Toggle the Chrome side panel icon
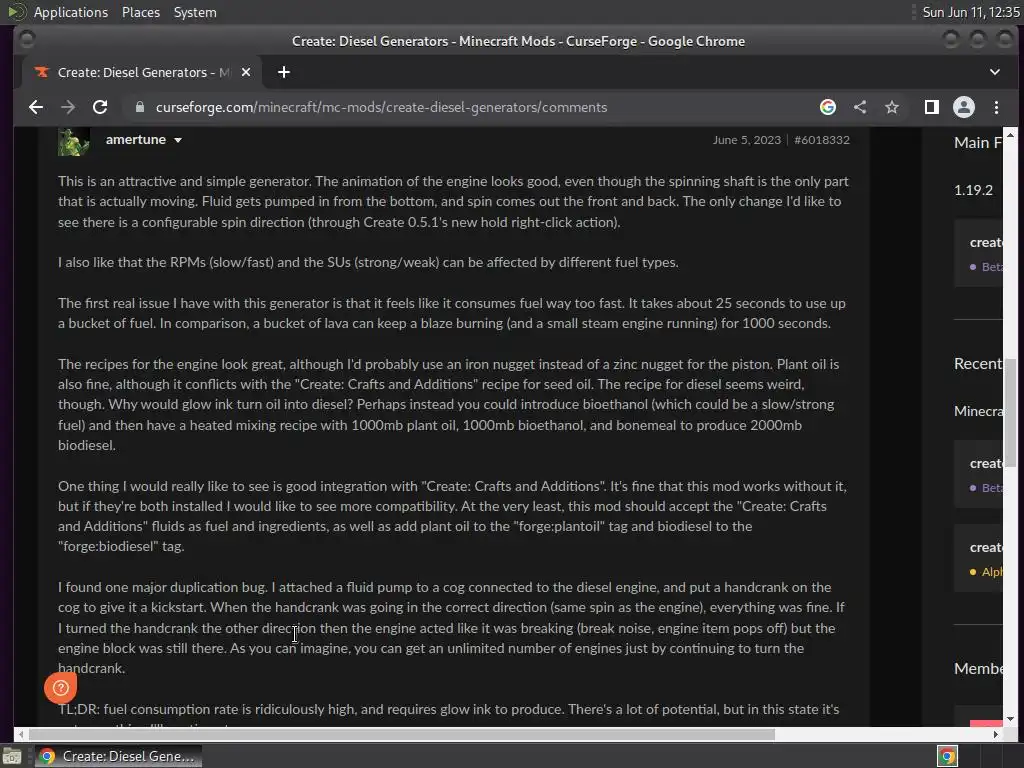This screenshot has height=768, width=1024. pyautogui.click(x=932, y=107)
